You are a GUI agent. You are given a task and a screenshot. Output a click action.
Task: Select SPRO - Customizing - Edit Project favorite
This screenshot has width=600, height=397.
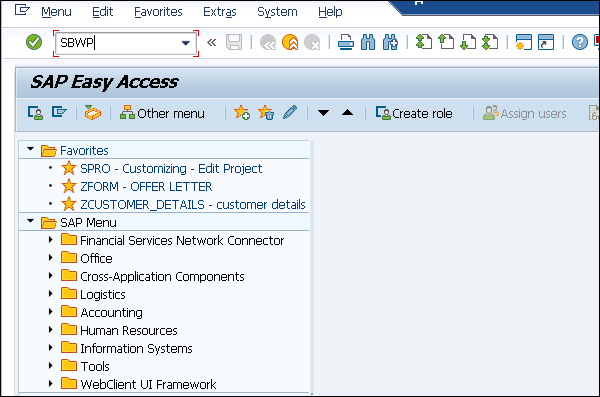click(171, 168)
